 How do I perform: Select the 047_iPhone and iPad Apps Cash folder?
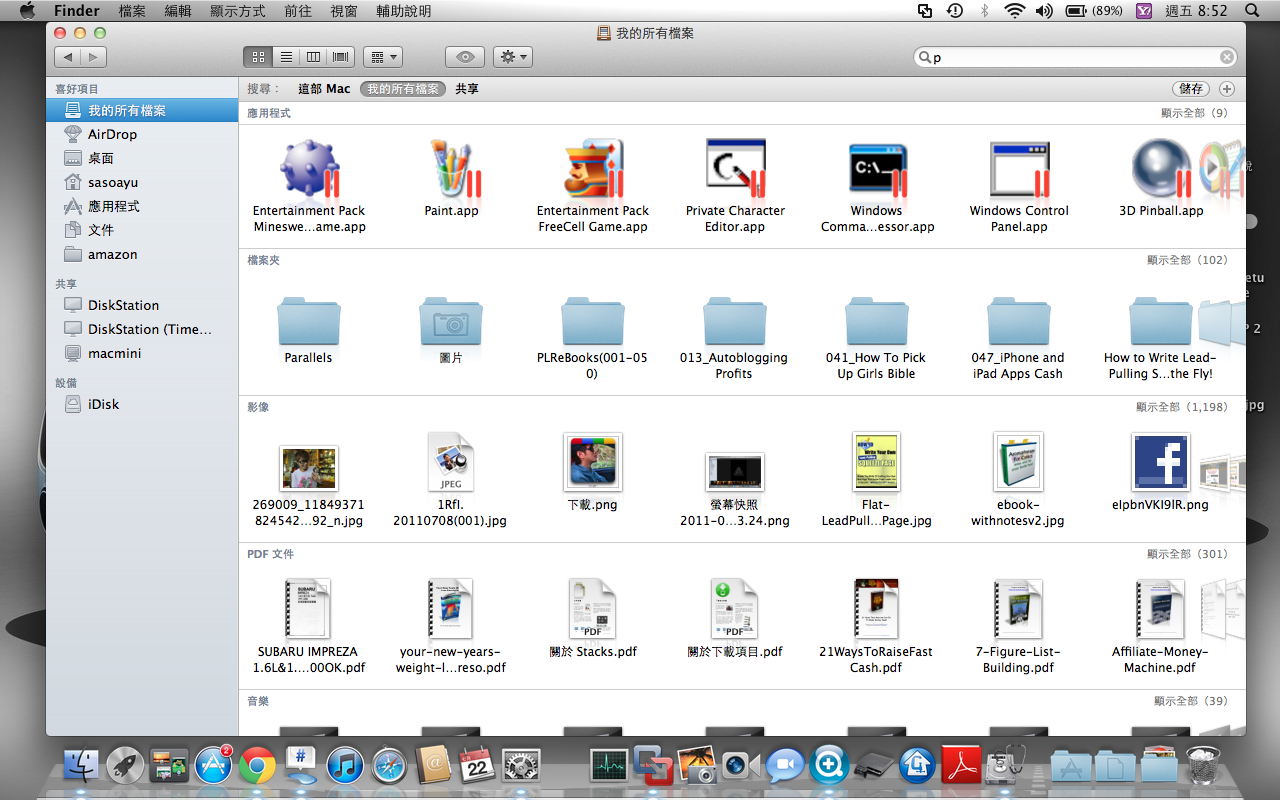[1019, 319]
